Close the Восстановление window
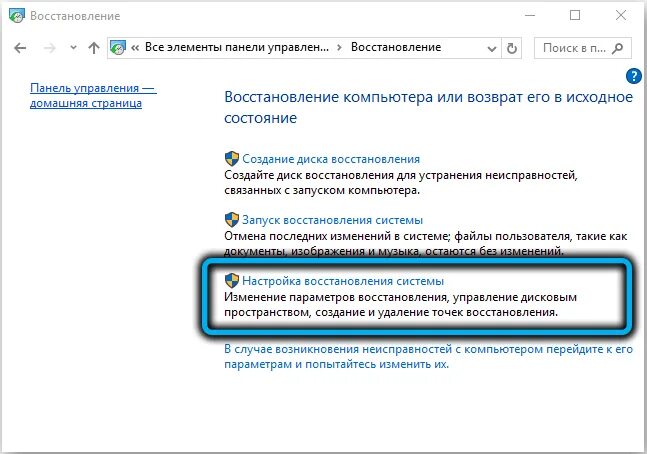Screen dimensions: 647x454 620,16
